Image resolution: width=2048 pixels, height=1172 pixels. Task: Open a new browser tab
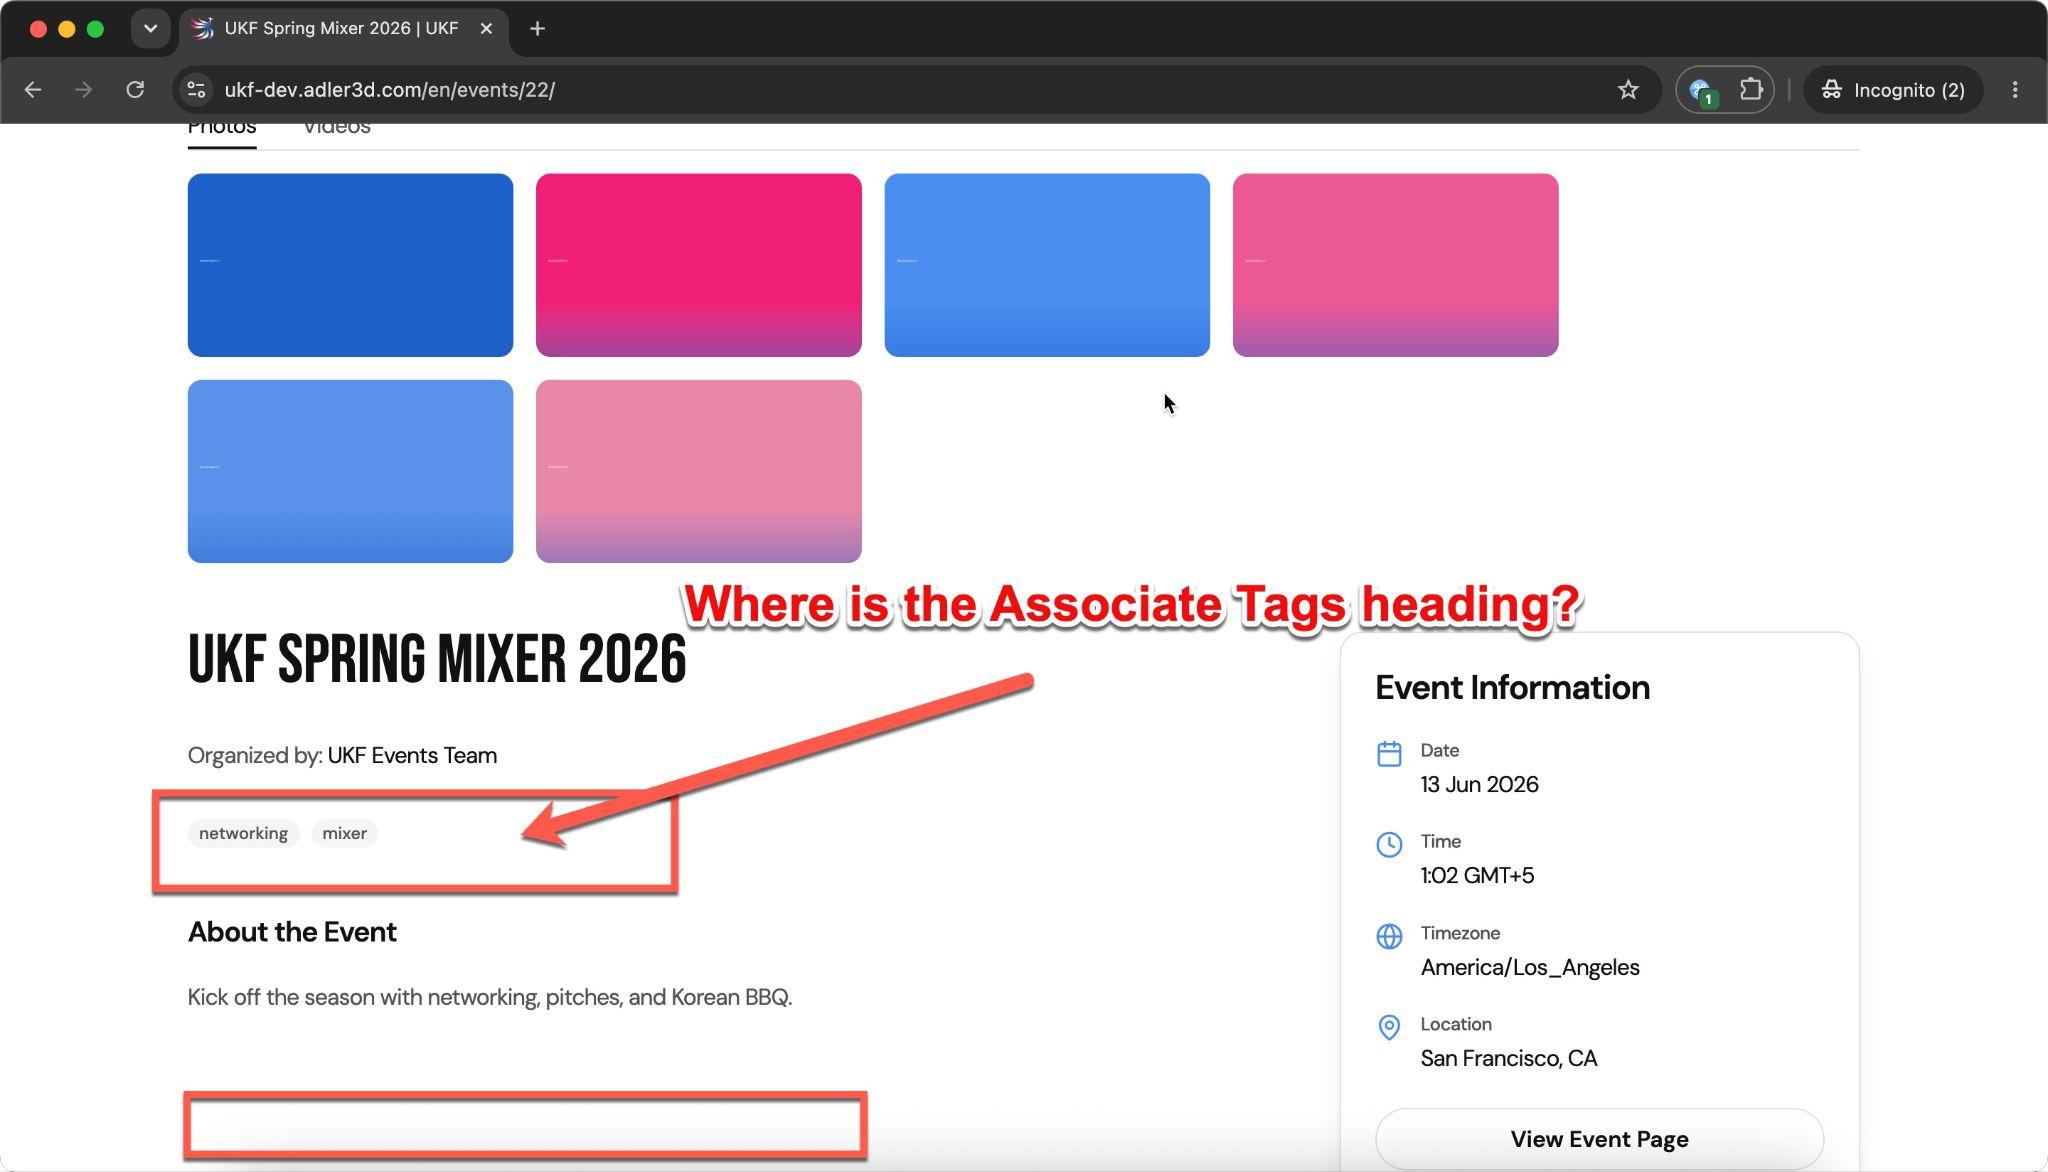[x=537, y=29]
